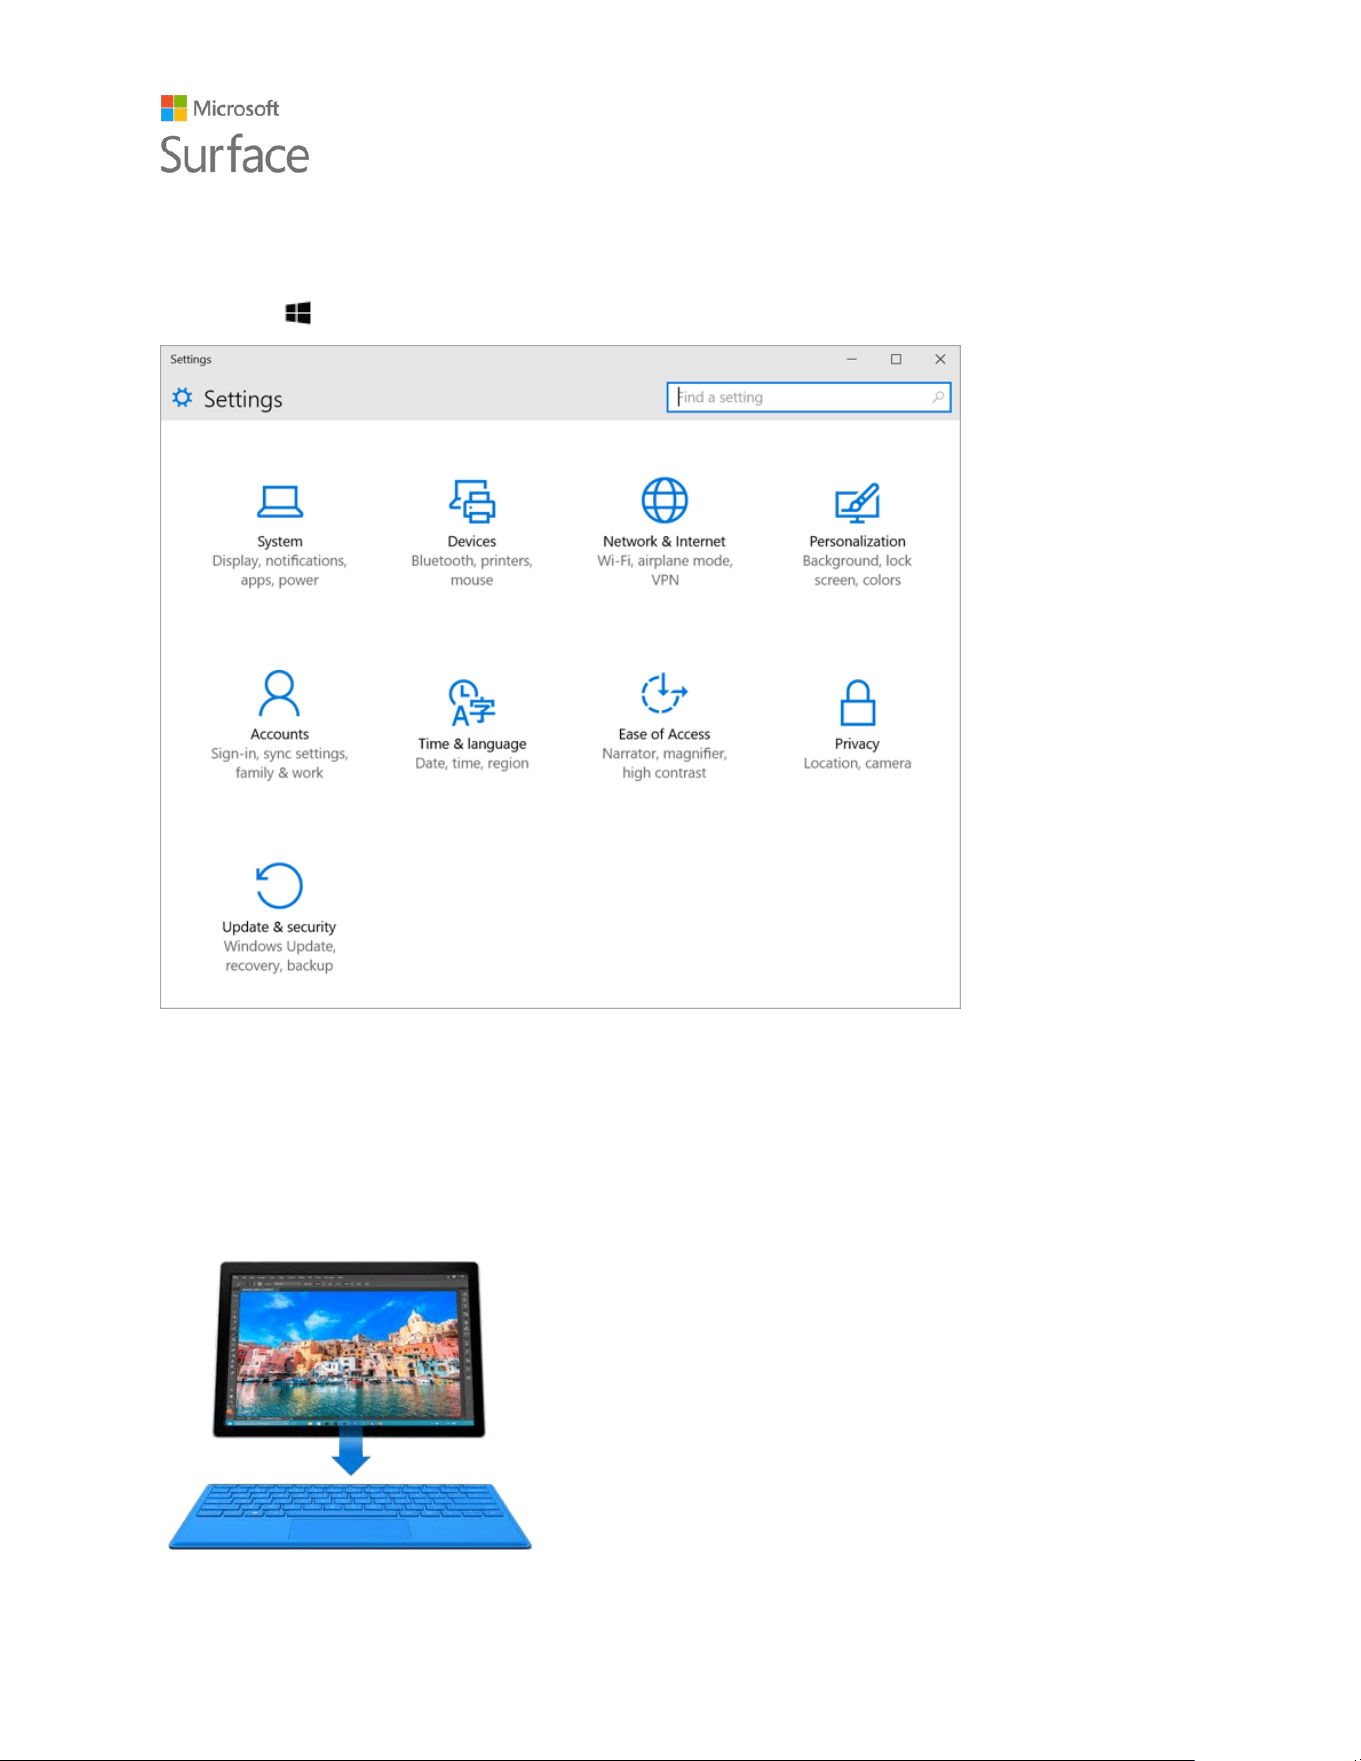This screenshot has width=1361, height=1761.
Task: Open the Update & security refresh icon
Action: pos(279,885)
